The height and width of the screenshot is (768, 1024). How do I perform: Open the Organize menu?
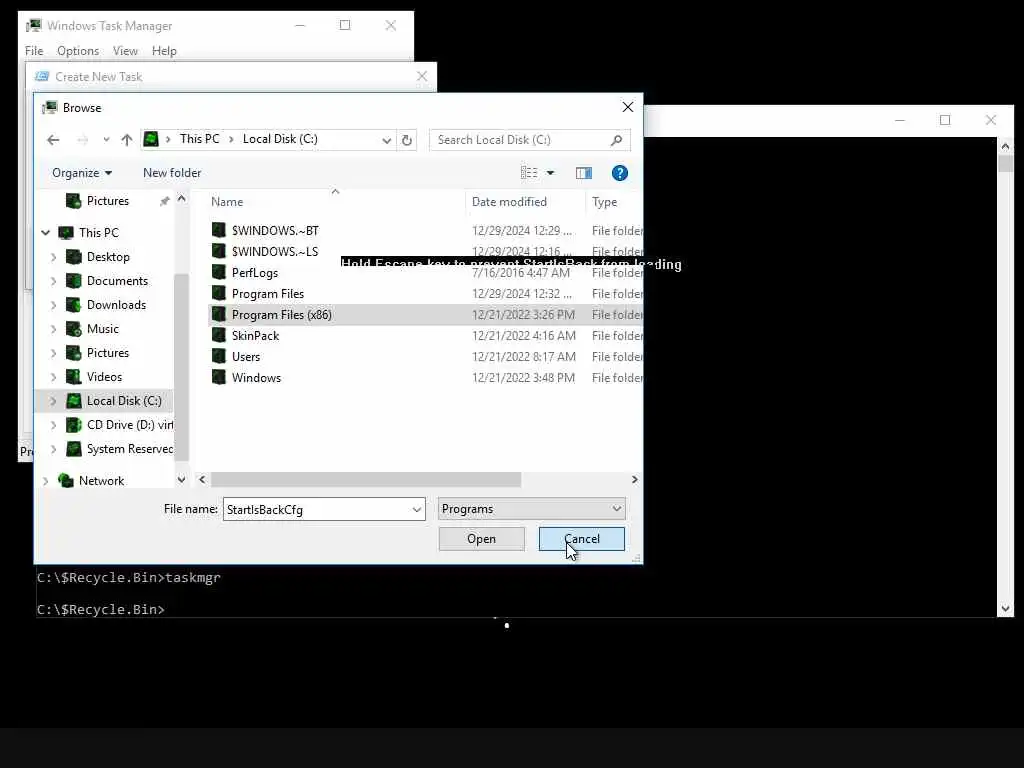tap(82, 173)
